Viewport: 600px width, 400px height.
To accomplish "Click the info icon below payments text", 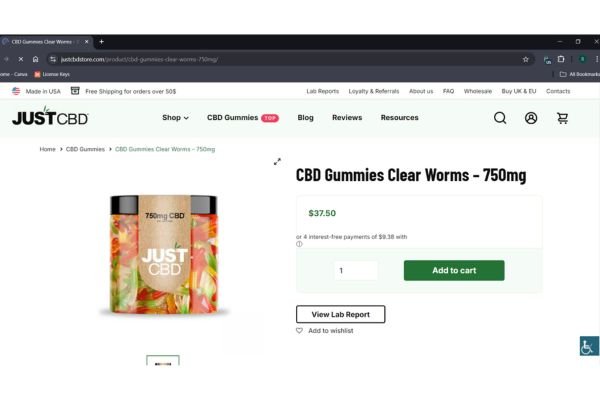I will 299,244.
